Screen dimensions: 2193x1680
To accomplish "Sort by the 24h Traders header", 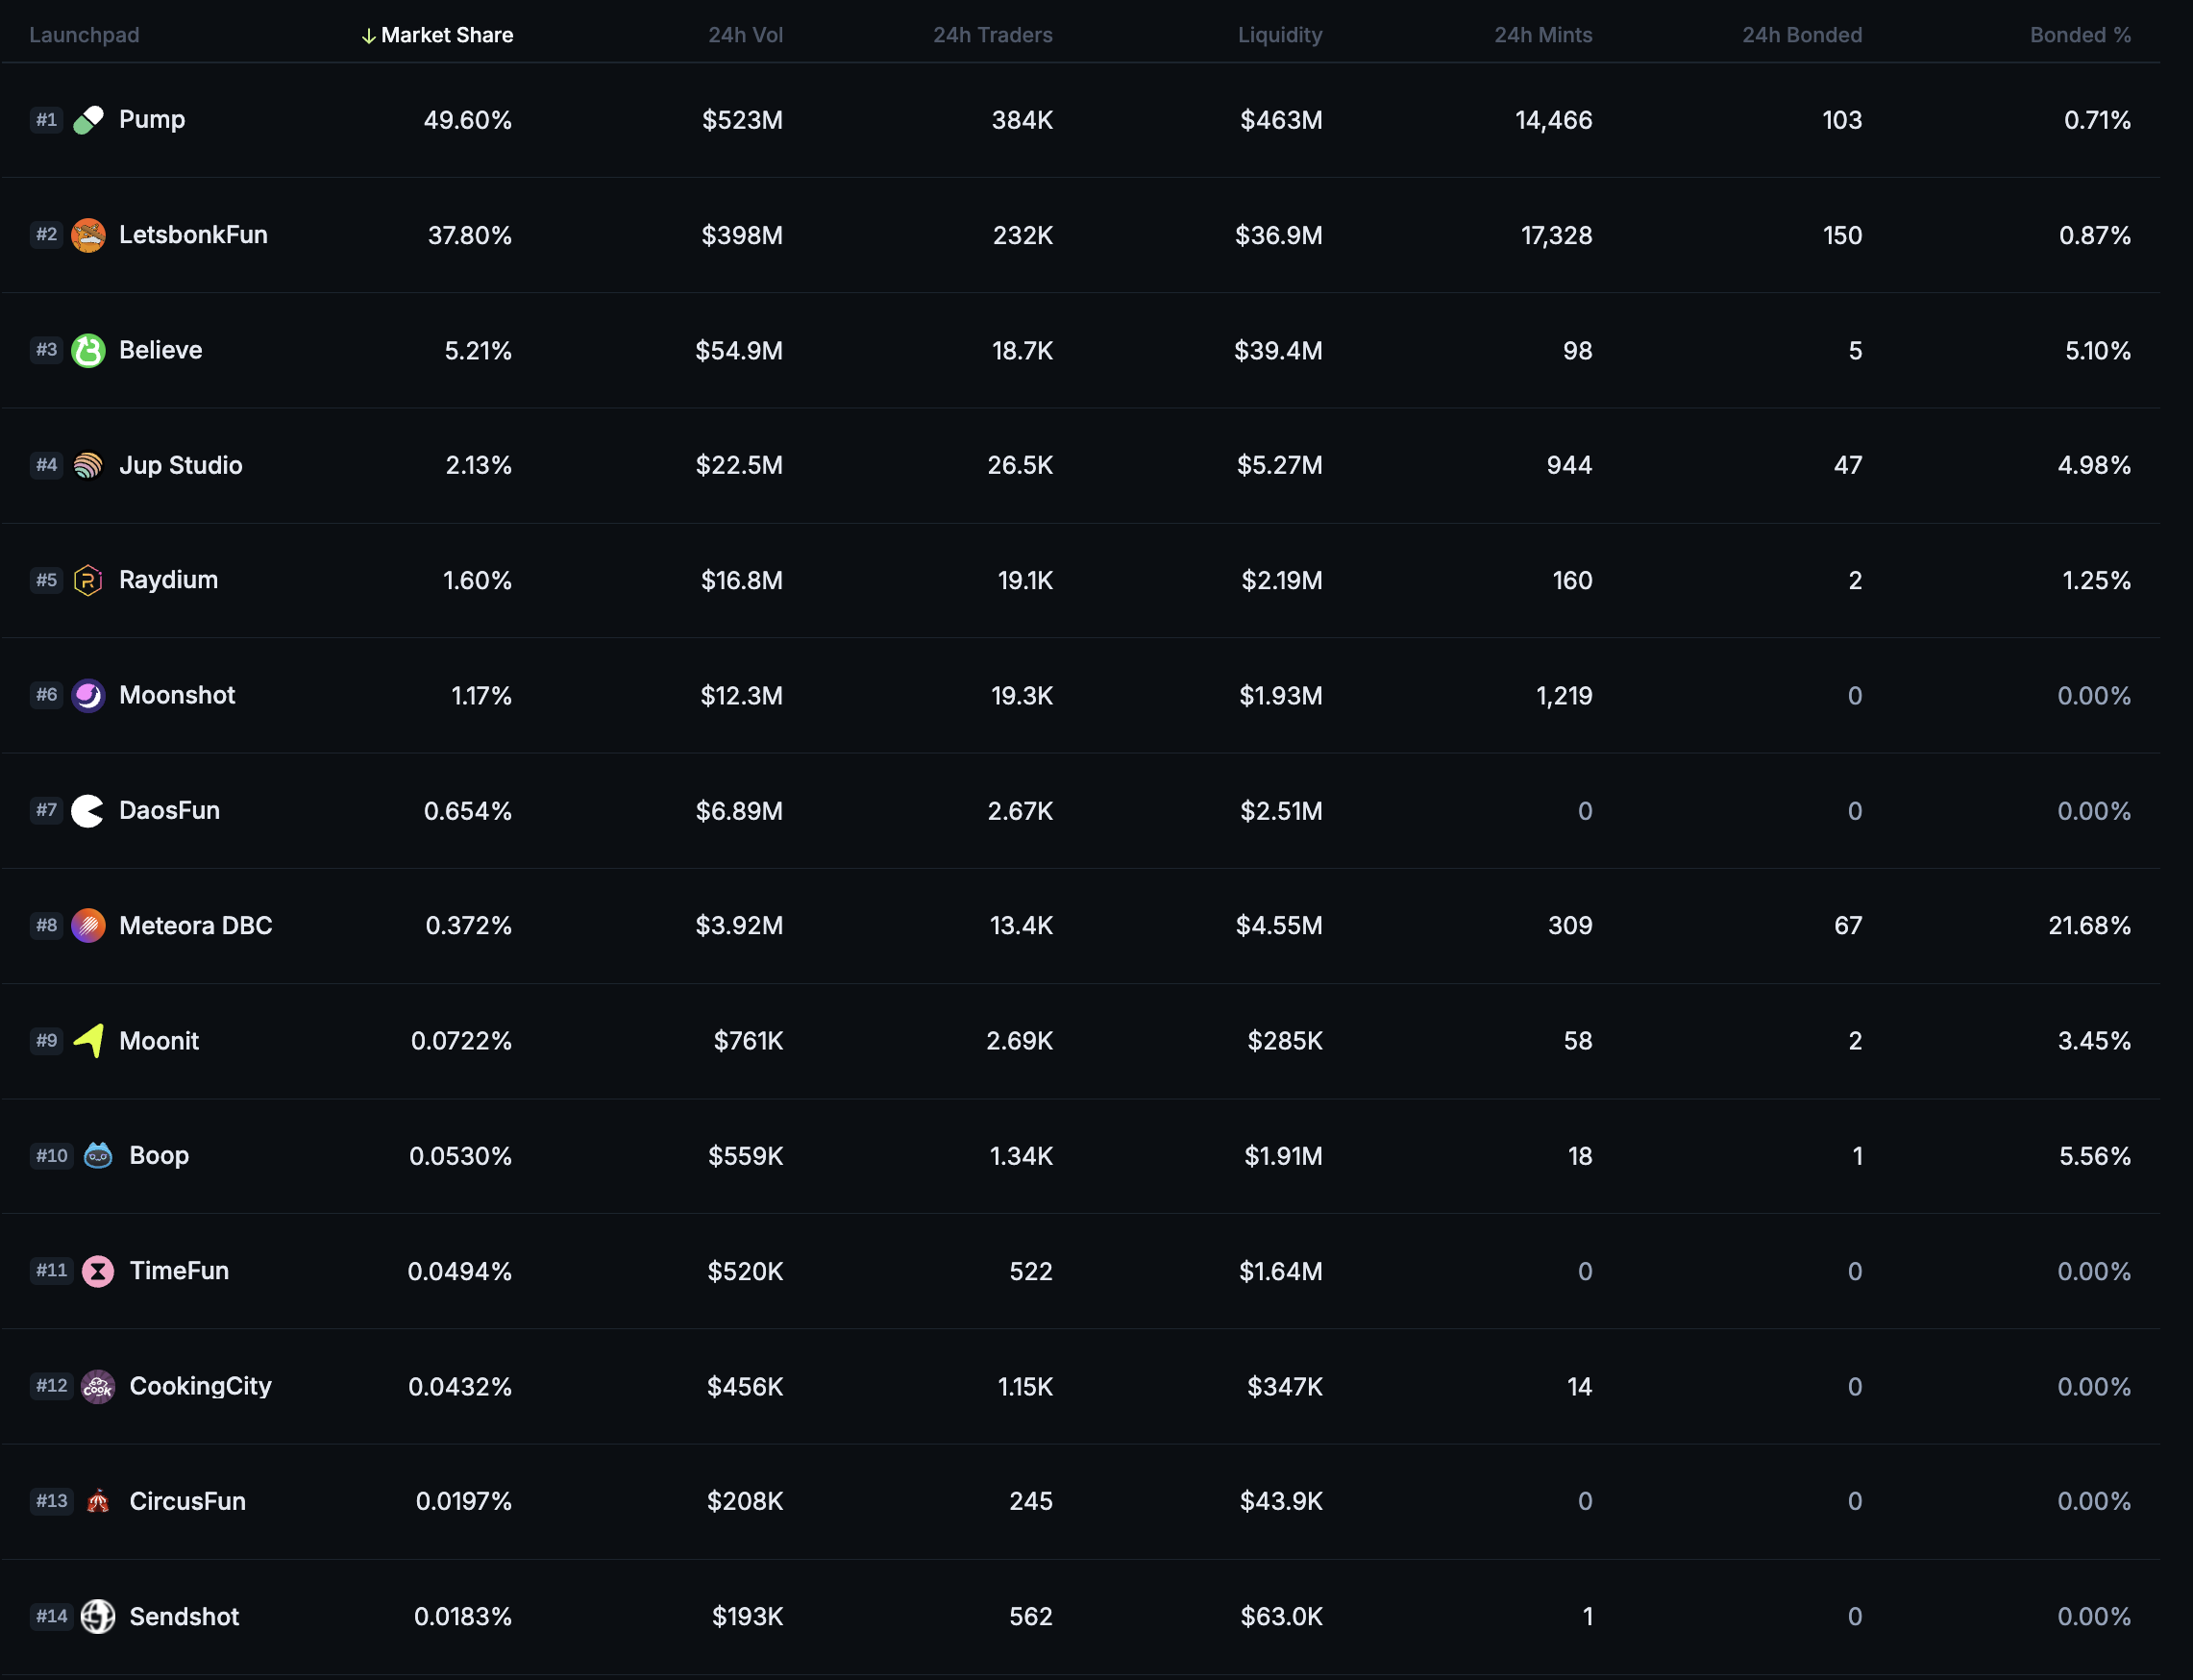I will (x=992, y=35).
